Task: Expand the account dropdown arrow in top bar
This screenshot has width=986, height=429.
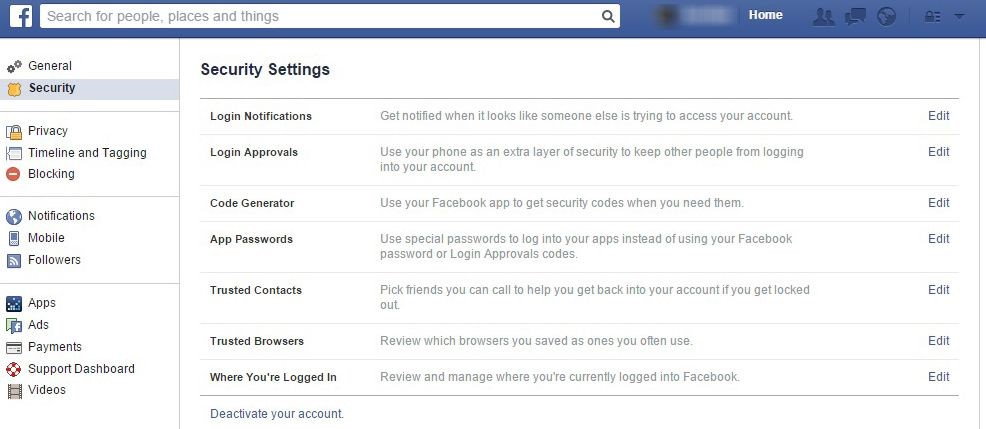Action: (959, 17)
